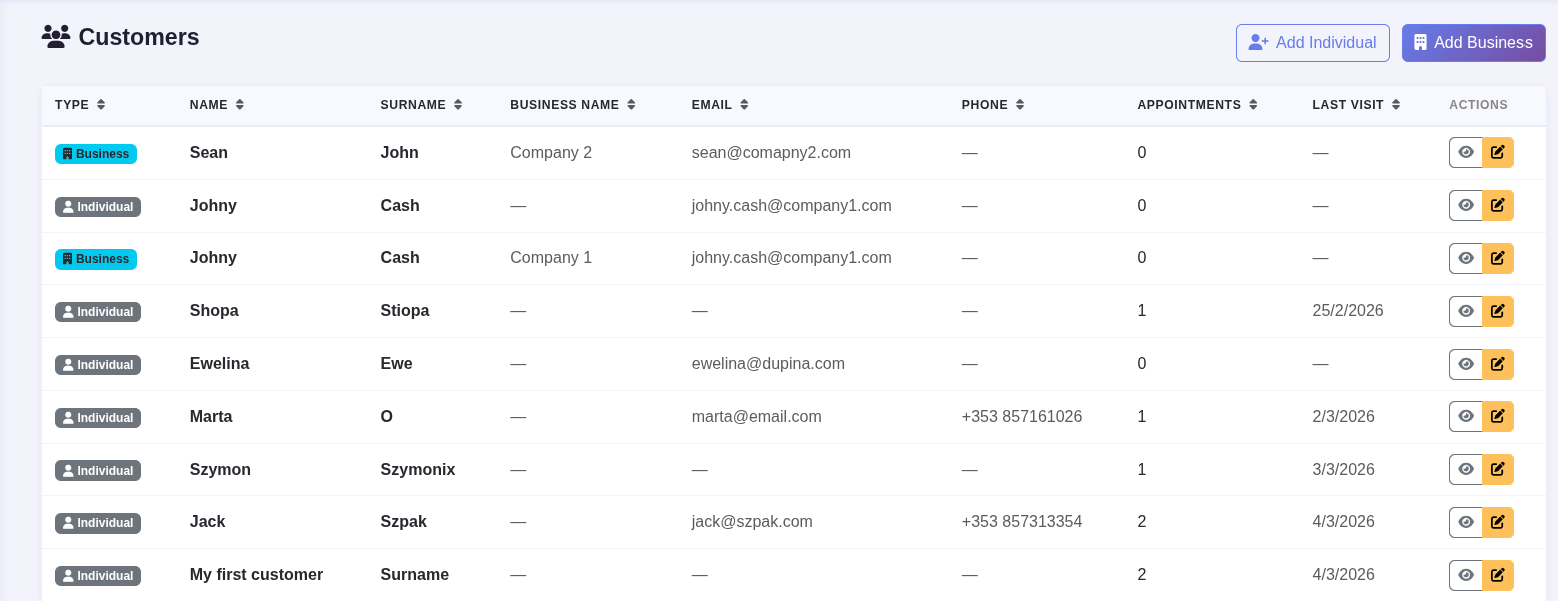Click the edit icon for My first customer
The height and width of the screenshot is (601, 1558).
coord(1497,574)
